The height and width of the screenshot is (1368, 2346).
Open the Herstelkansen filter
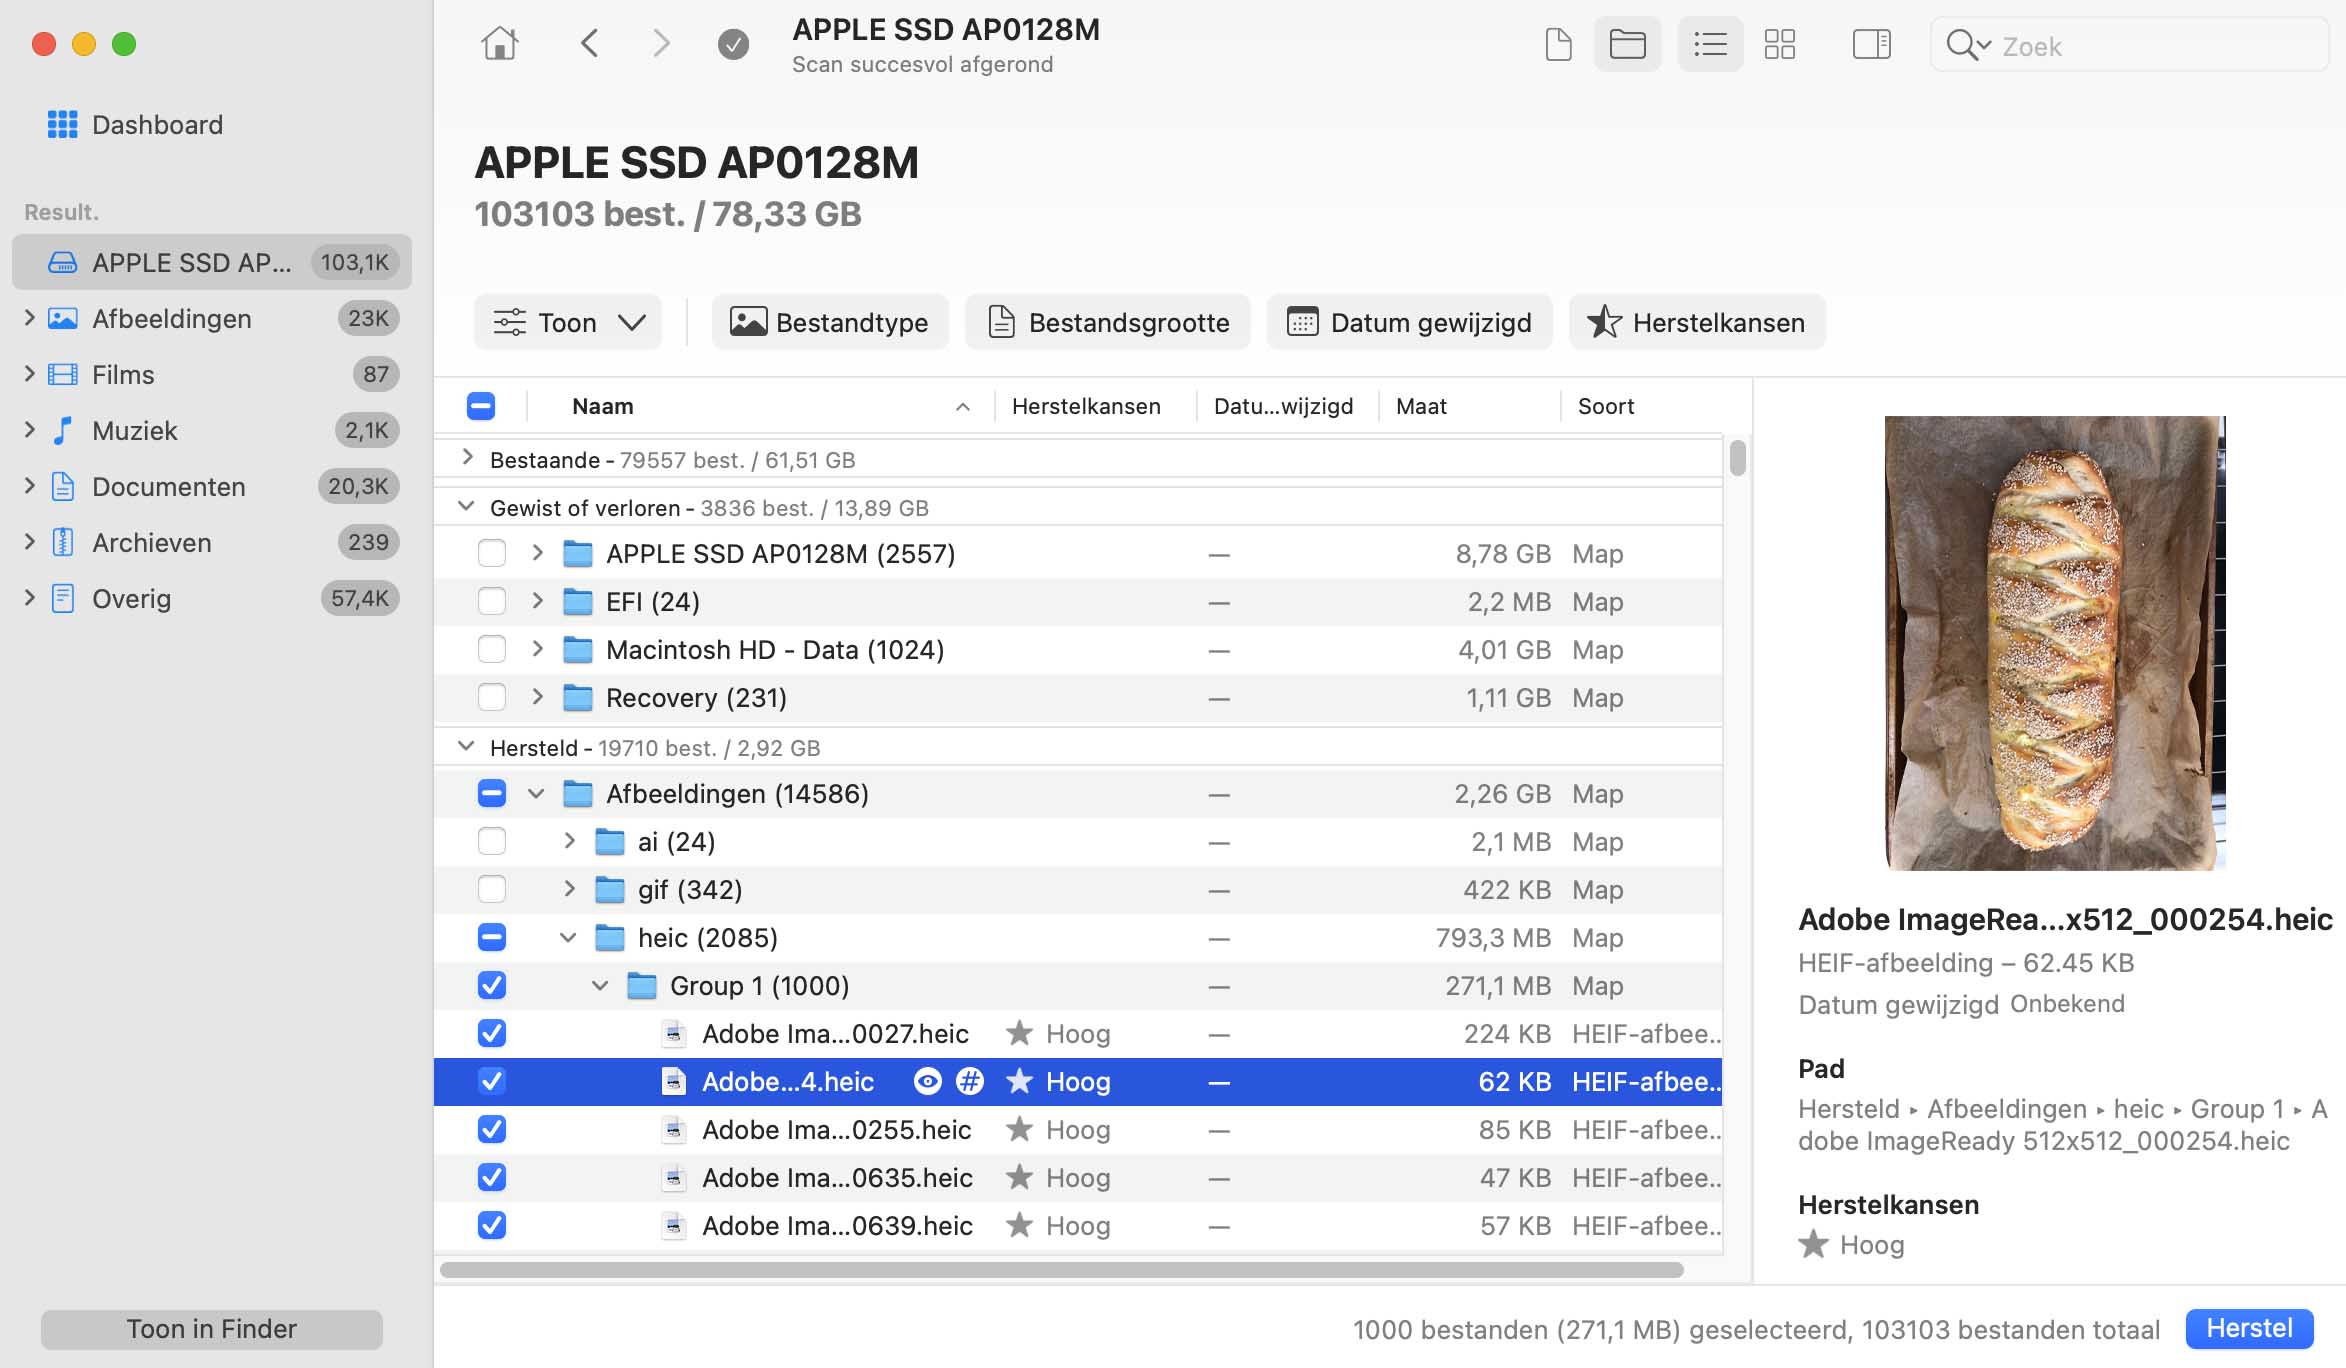[x=1697, y=322]
